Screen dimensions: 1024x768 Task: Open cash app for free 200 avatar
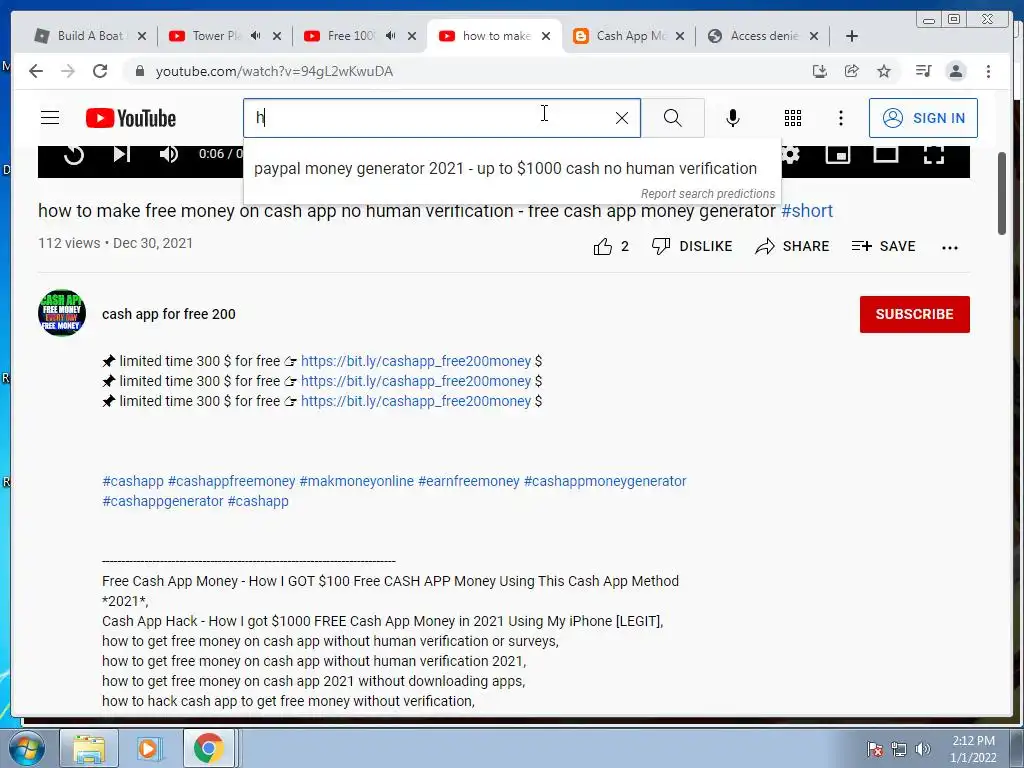pyautogui.click(x=62, y=313)
